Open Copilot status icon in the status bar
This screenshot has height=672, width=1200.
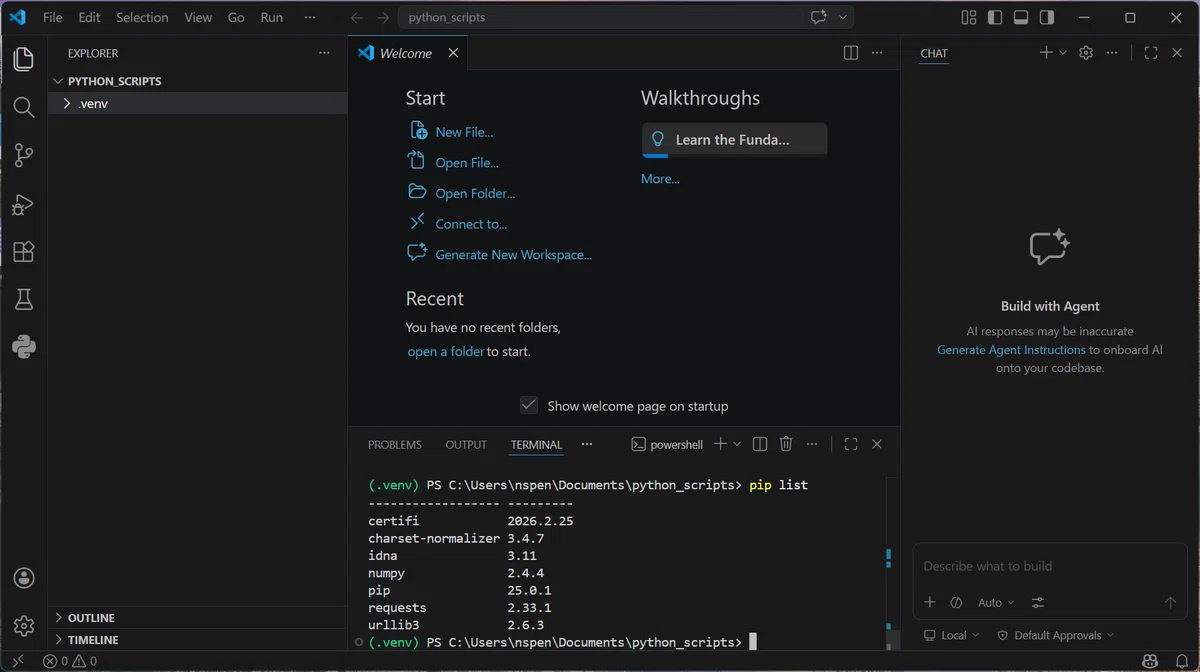1151,661
